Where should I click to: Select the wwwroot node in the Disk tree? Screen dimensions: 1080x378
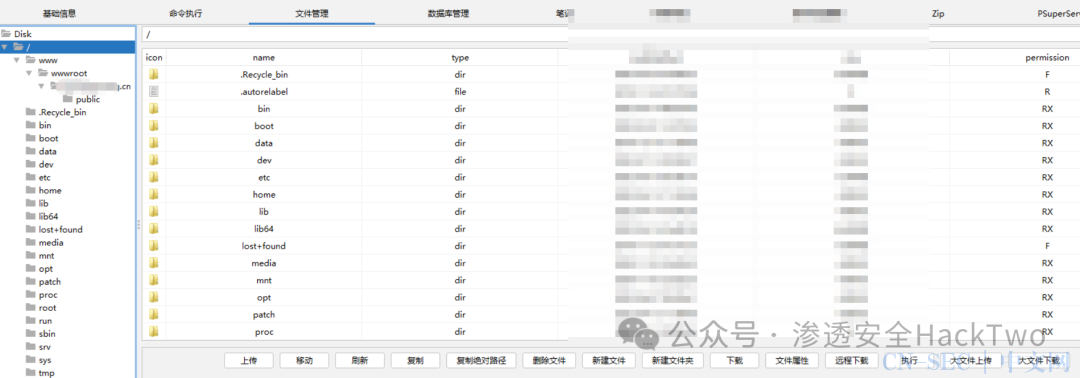coord(69,73)
